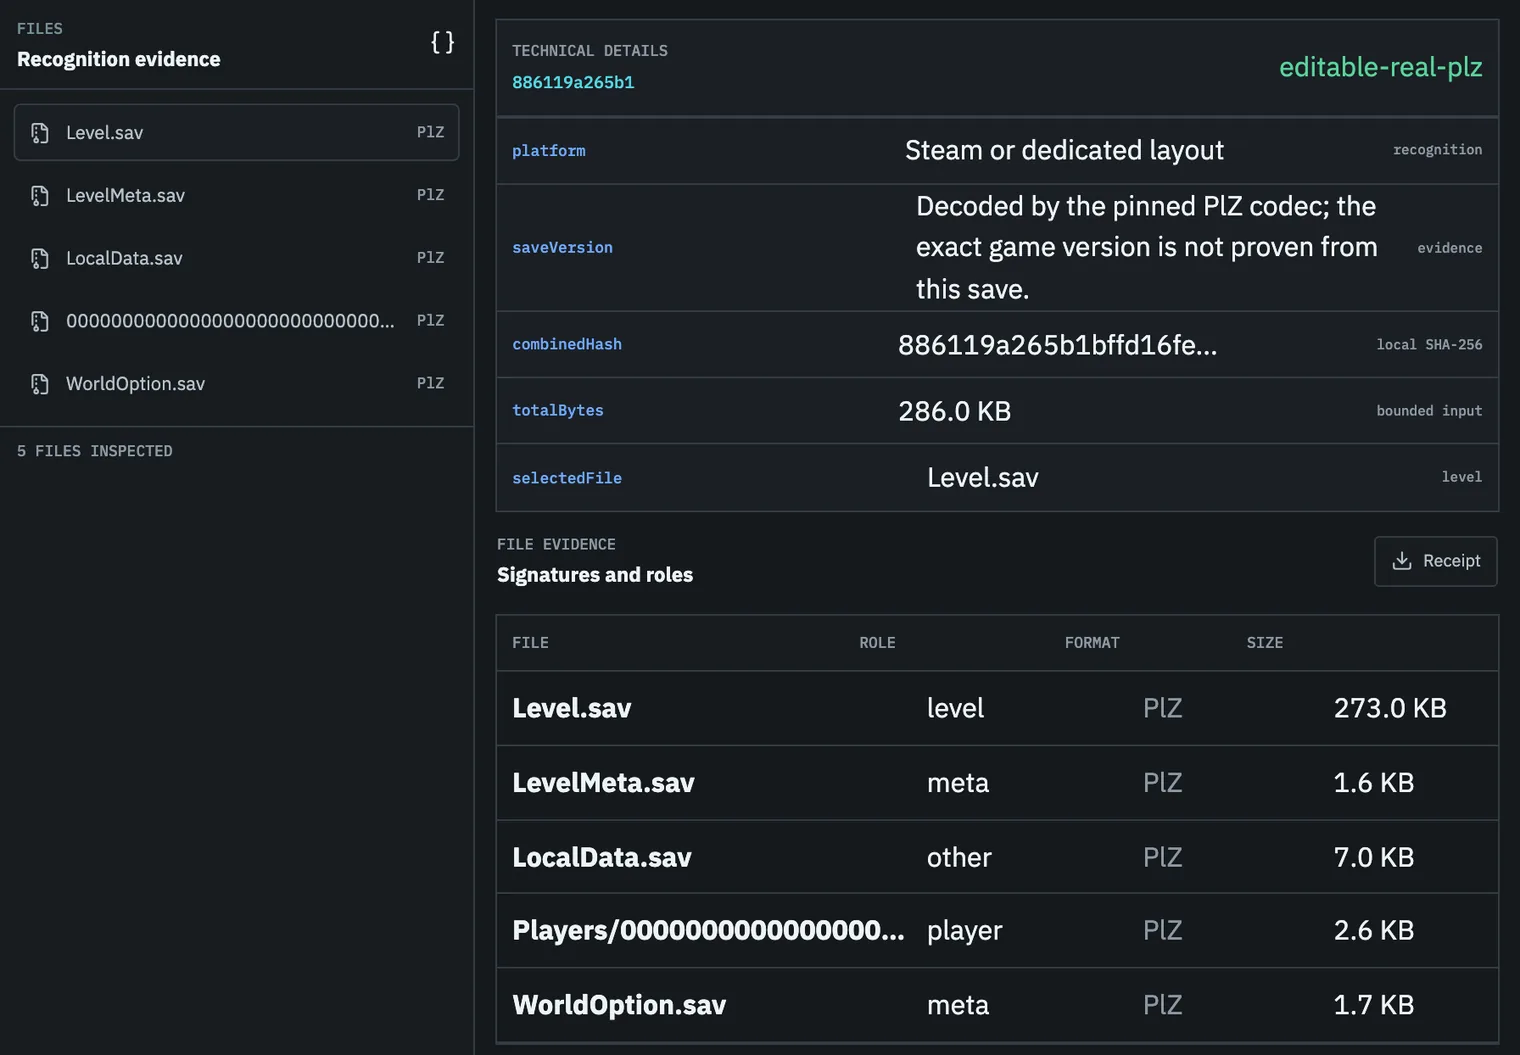
Task: Select WorldOption.sav in the files list
Action: click(237, 384)
